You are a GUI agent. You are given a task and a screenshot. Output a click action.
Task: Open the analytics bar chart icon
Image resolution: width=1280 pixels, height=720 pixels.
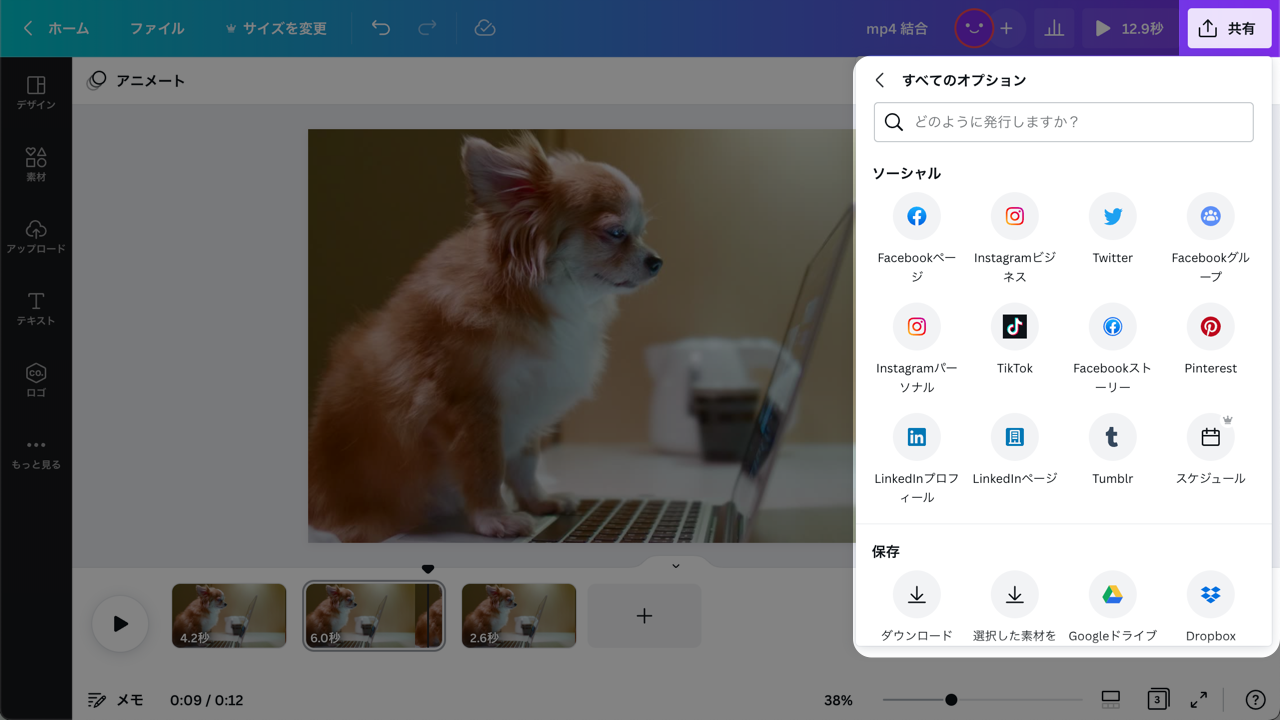(x=1054, y=29)
